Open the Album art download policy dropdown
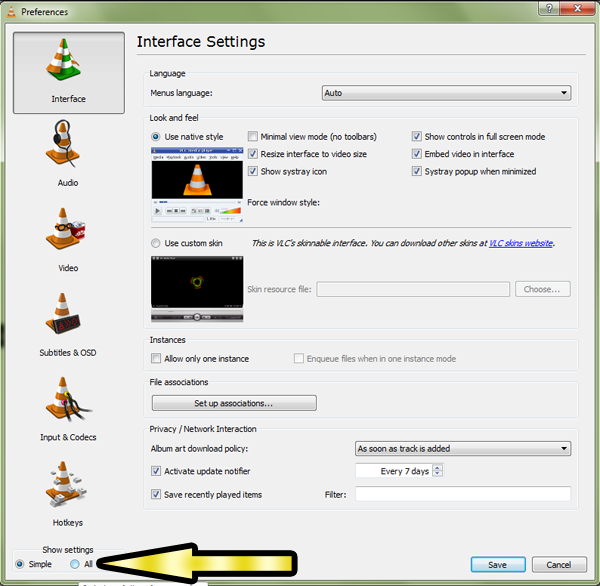 463,449
